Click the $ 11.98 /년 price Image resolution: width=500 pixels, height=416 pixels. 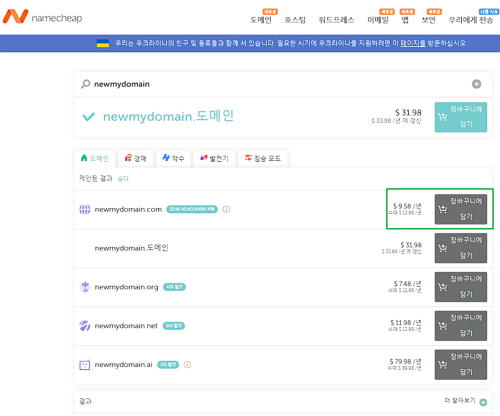(x=406, y=323)
